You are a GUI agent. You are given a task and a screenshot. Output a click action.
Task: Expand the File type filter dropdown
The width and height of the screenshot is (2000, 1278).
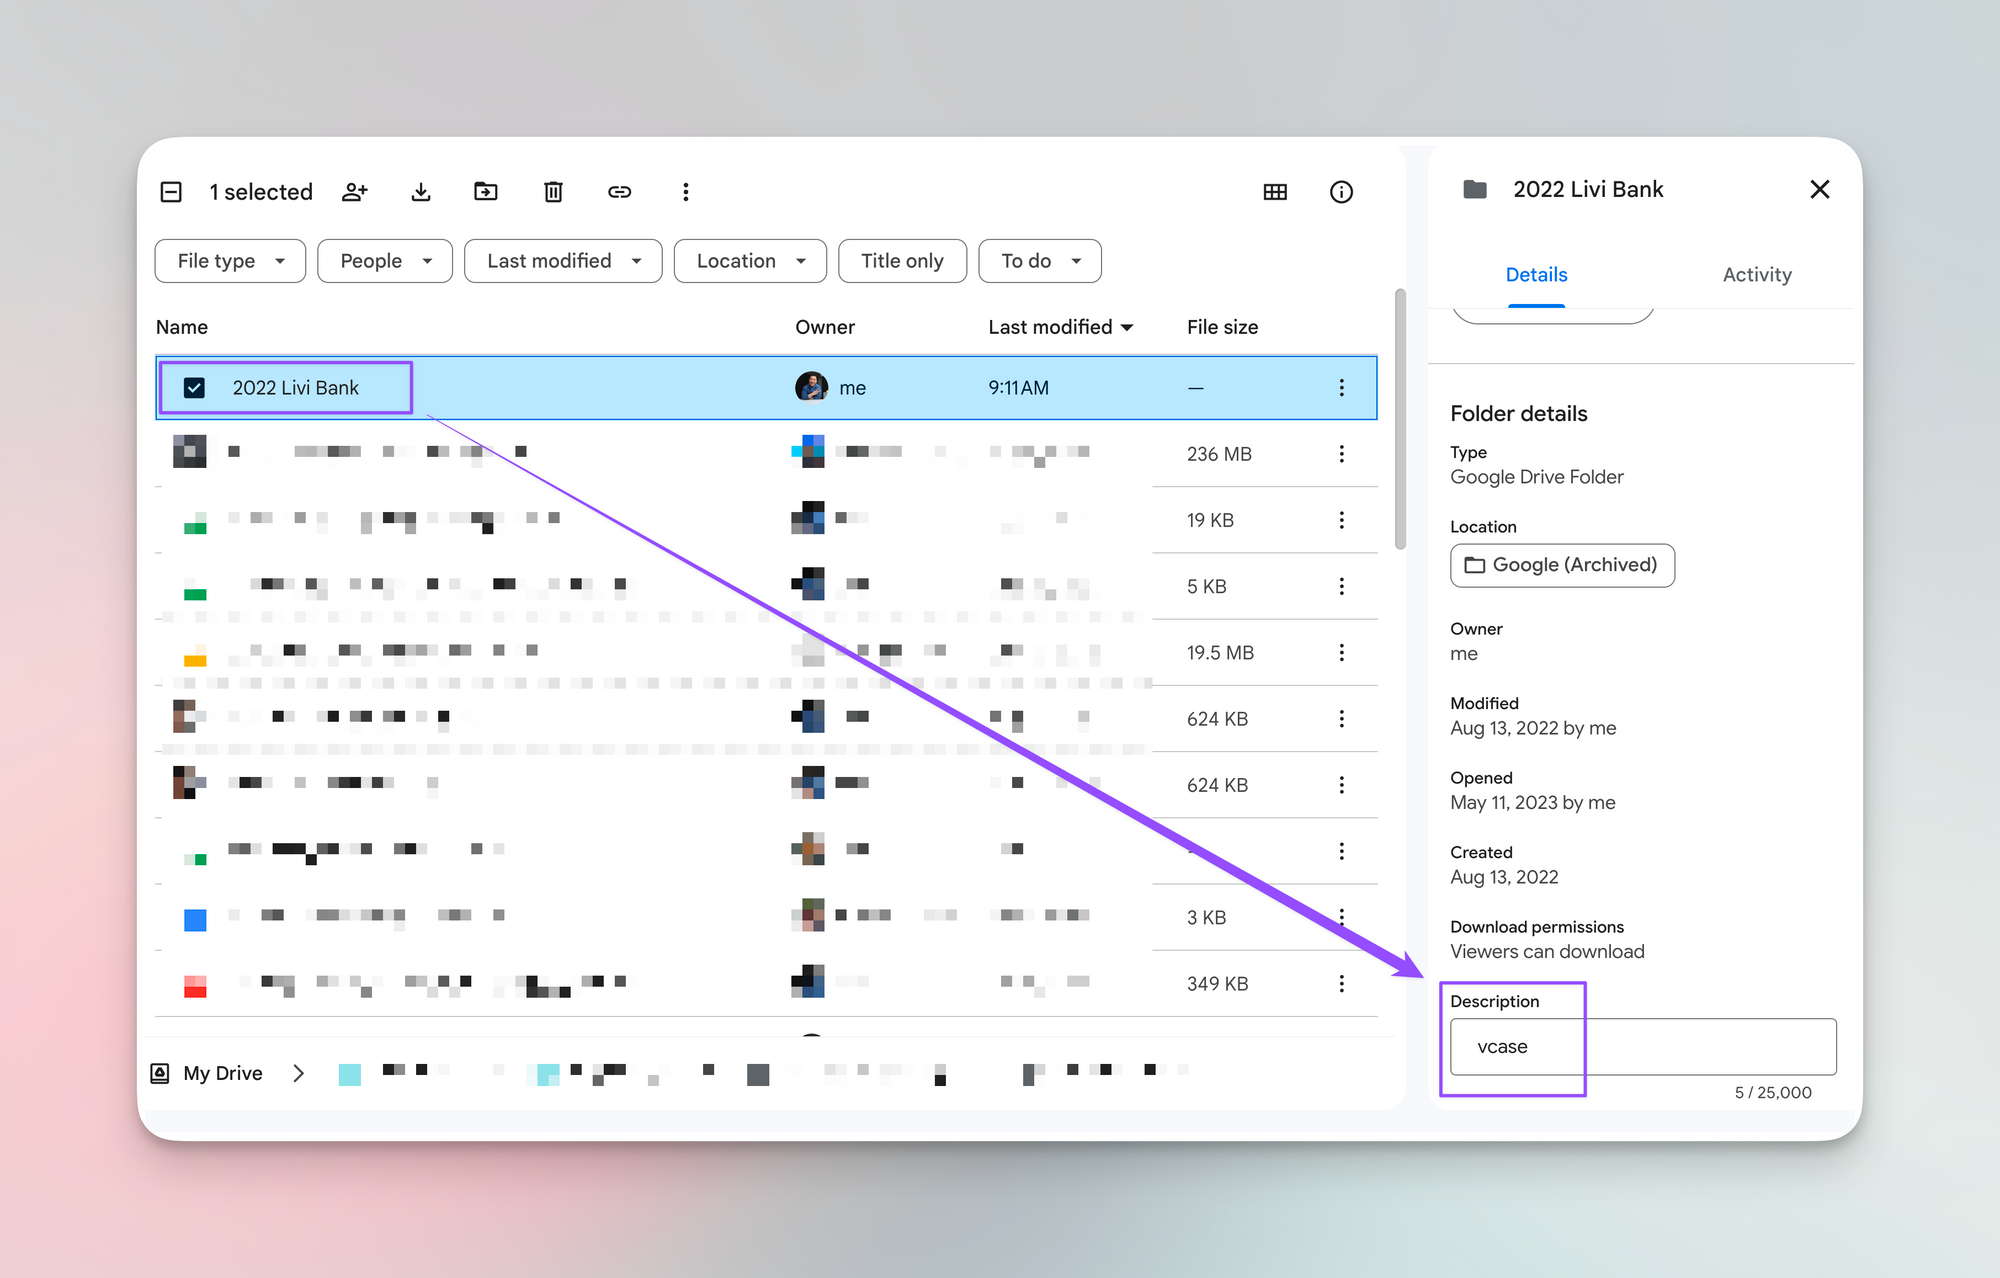point(230,261)
